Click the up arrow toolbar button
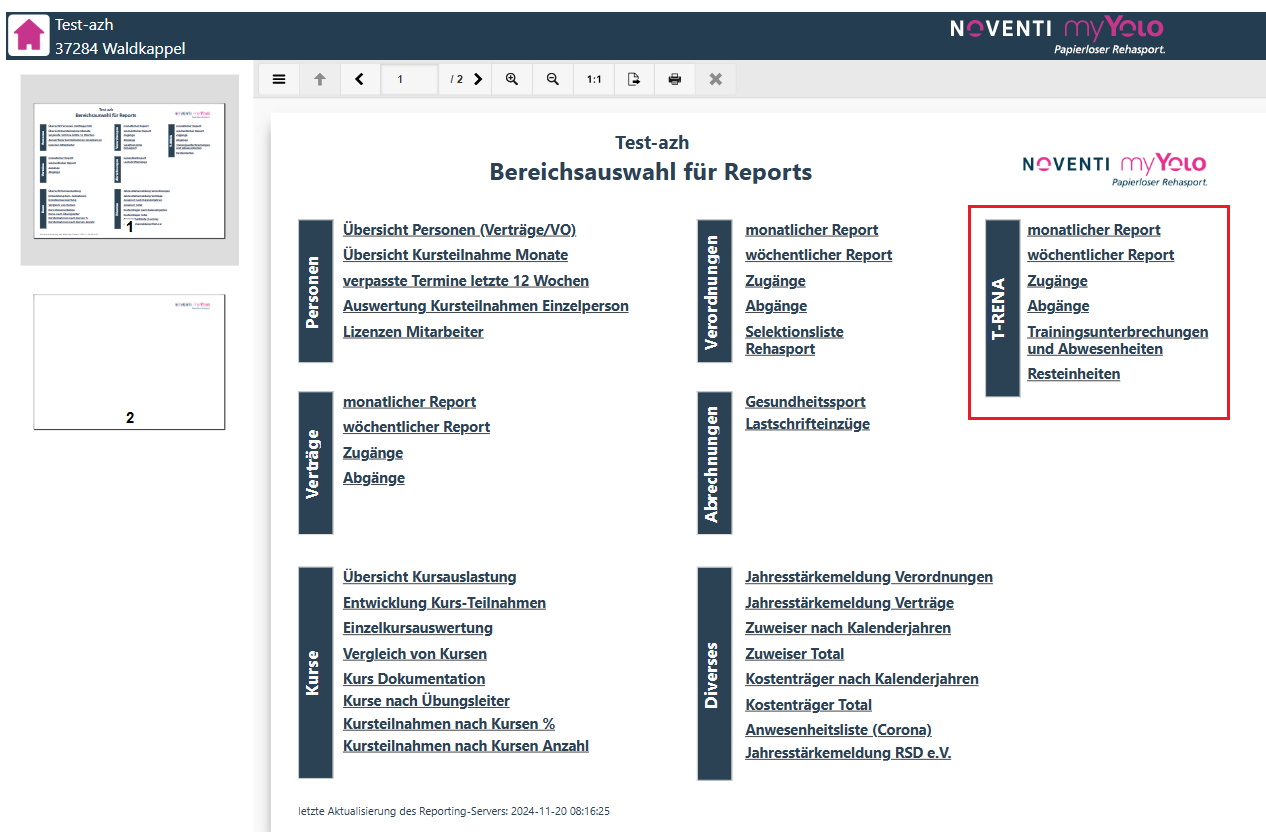Image resolution: width=1266 pixels, height=832 pixels. 320,79
